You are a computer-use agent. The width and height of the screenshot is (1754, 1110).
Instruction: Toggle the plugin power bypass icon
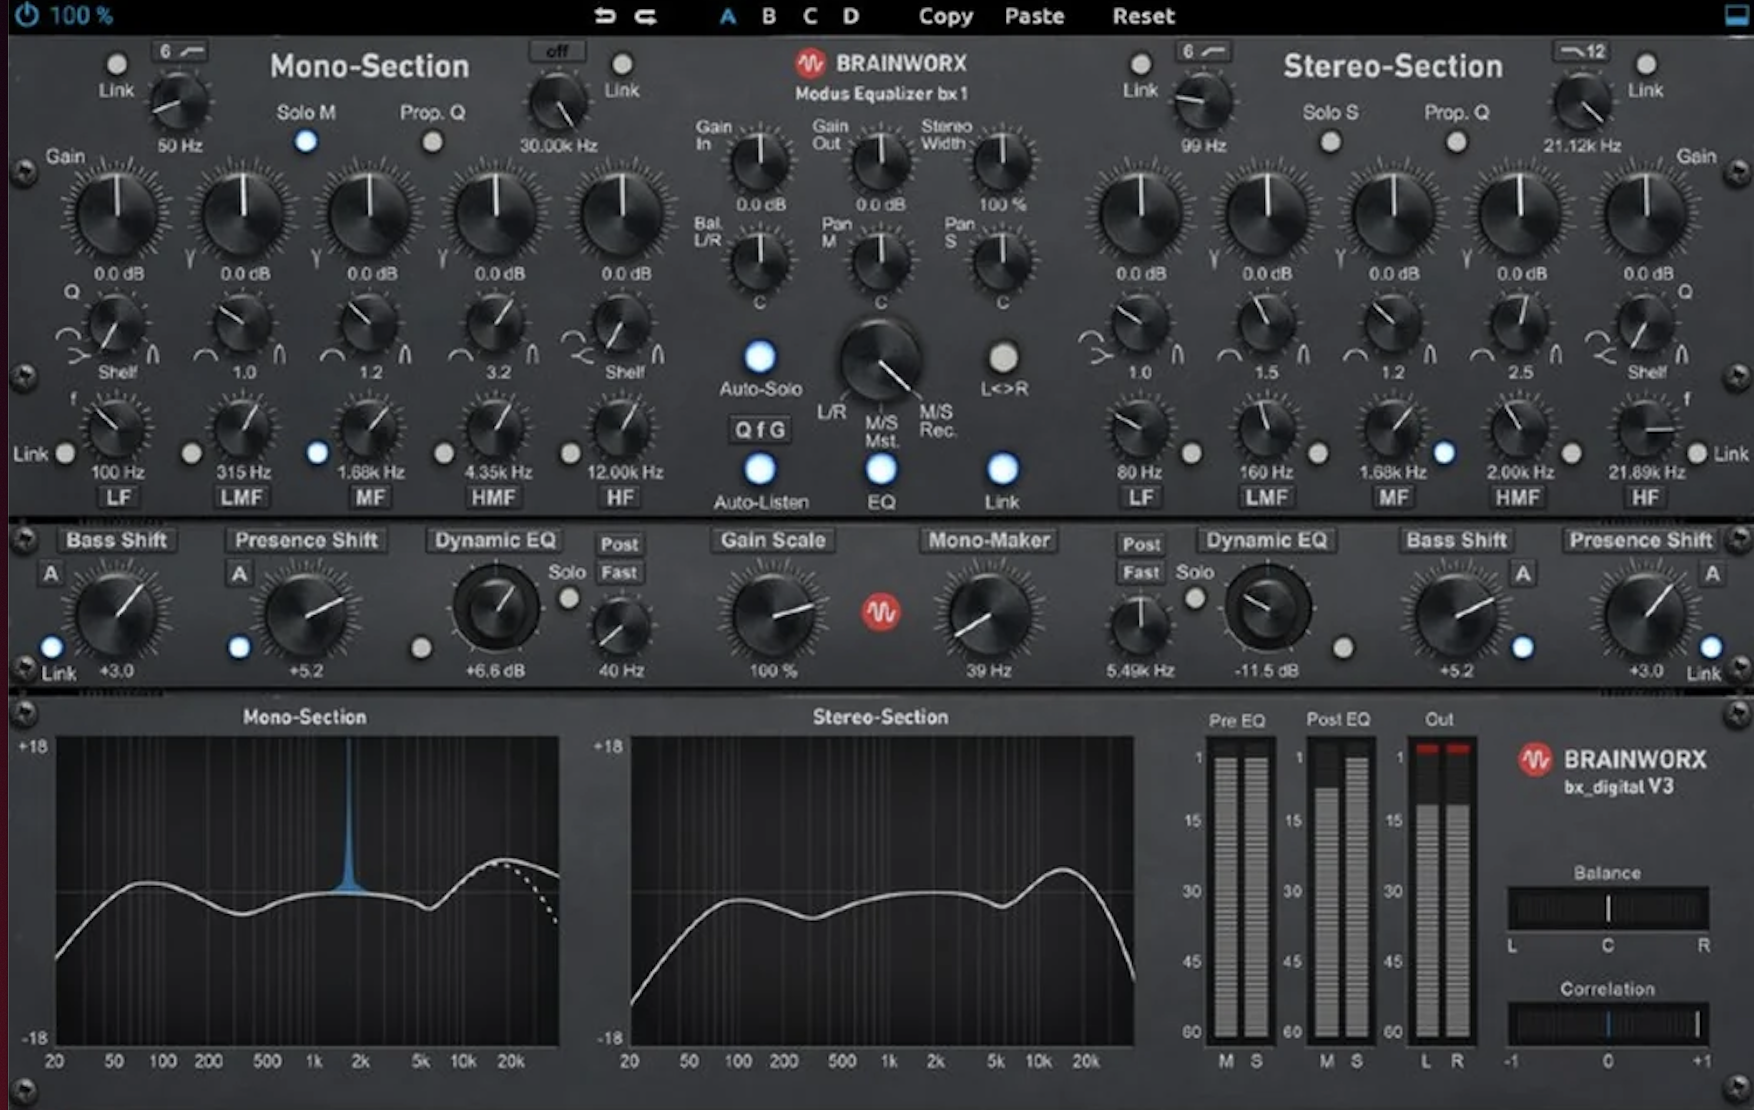pos(26,15)
